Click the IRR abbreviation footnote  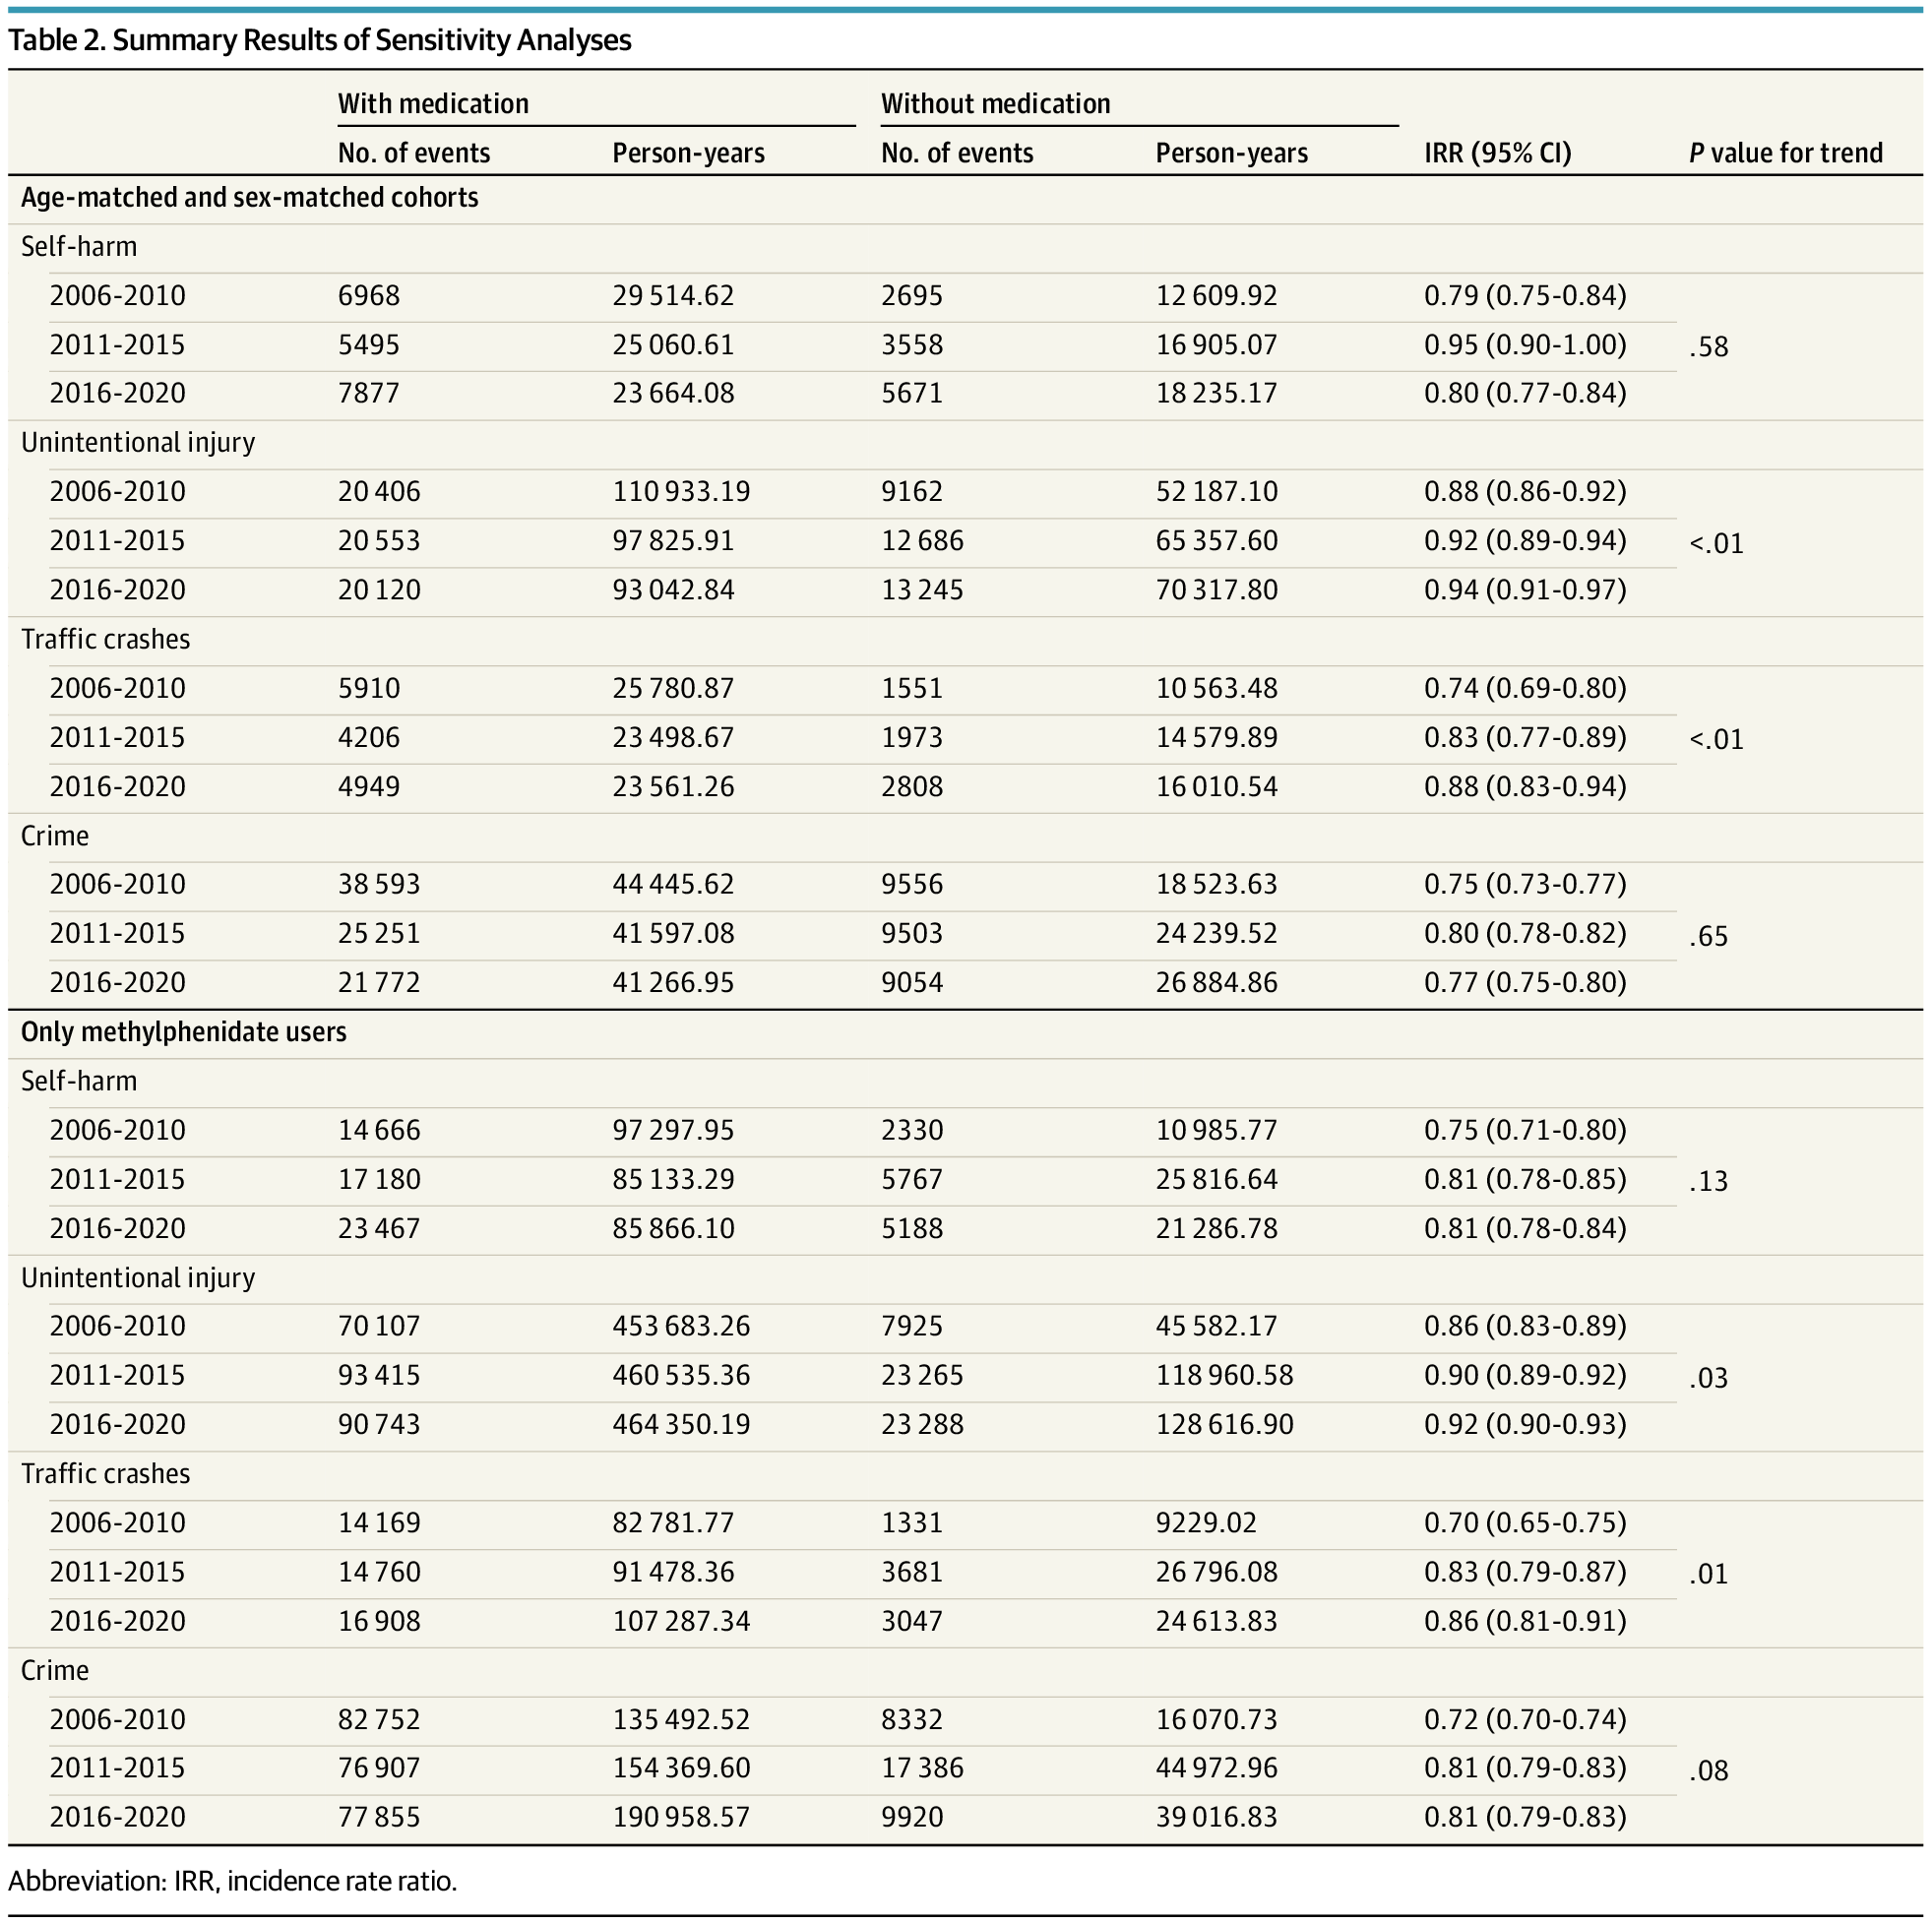click(232, 1882)
